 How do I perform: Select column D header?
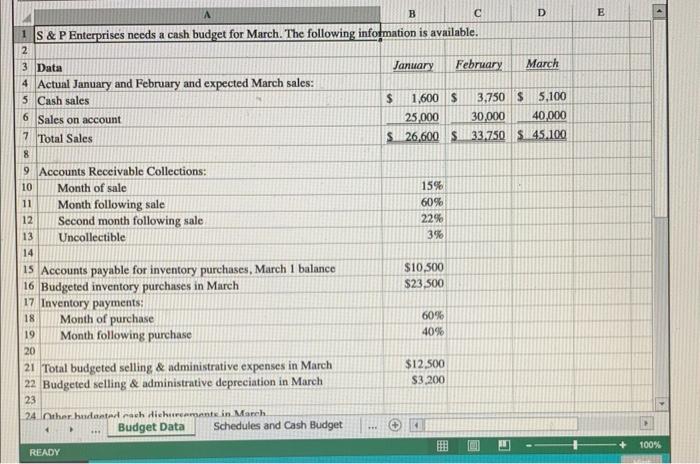point(541,13)
